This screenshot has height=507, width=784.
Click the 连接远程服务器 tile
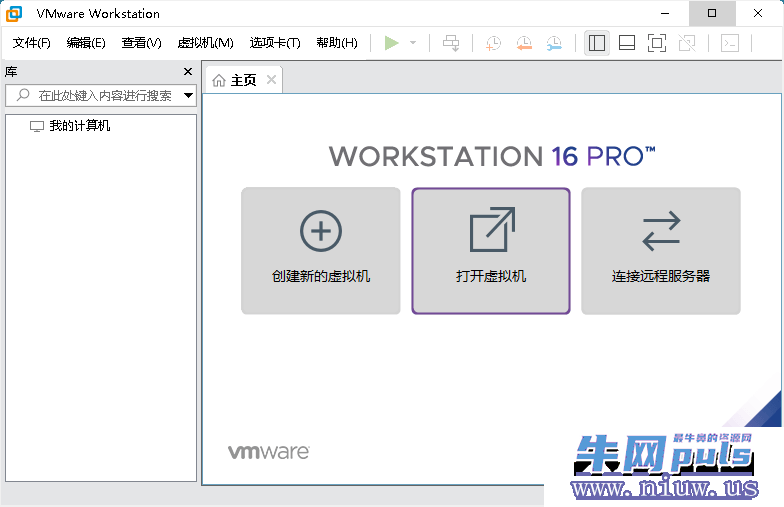coord(661,251)
